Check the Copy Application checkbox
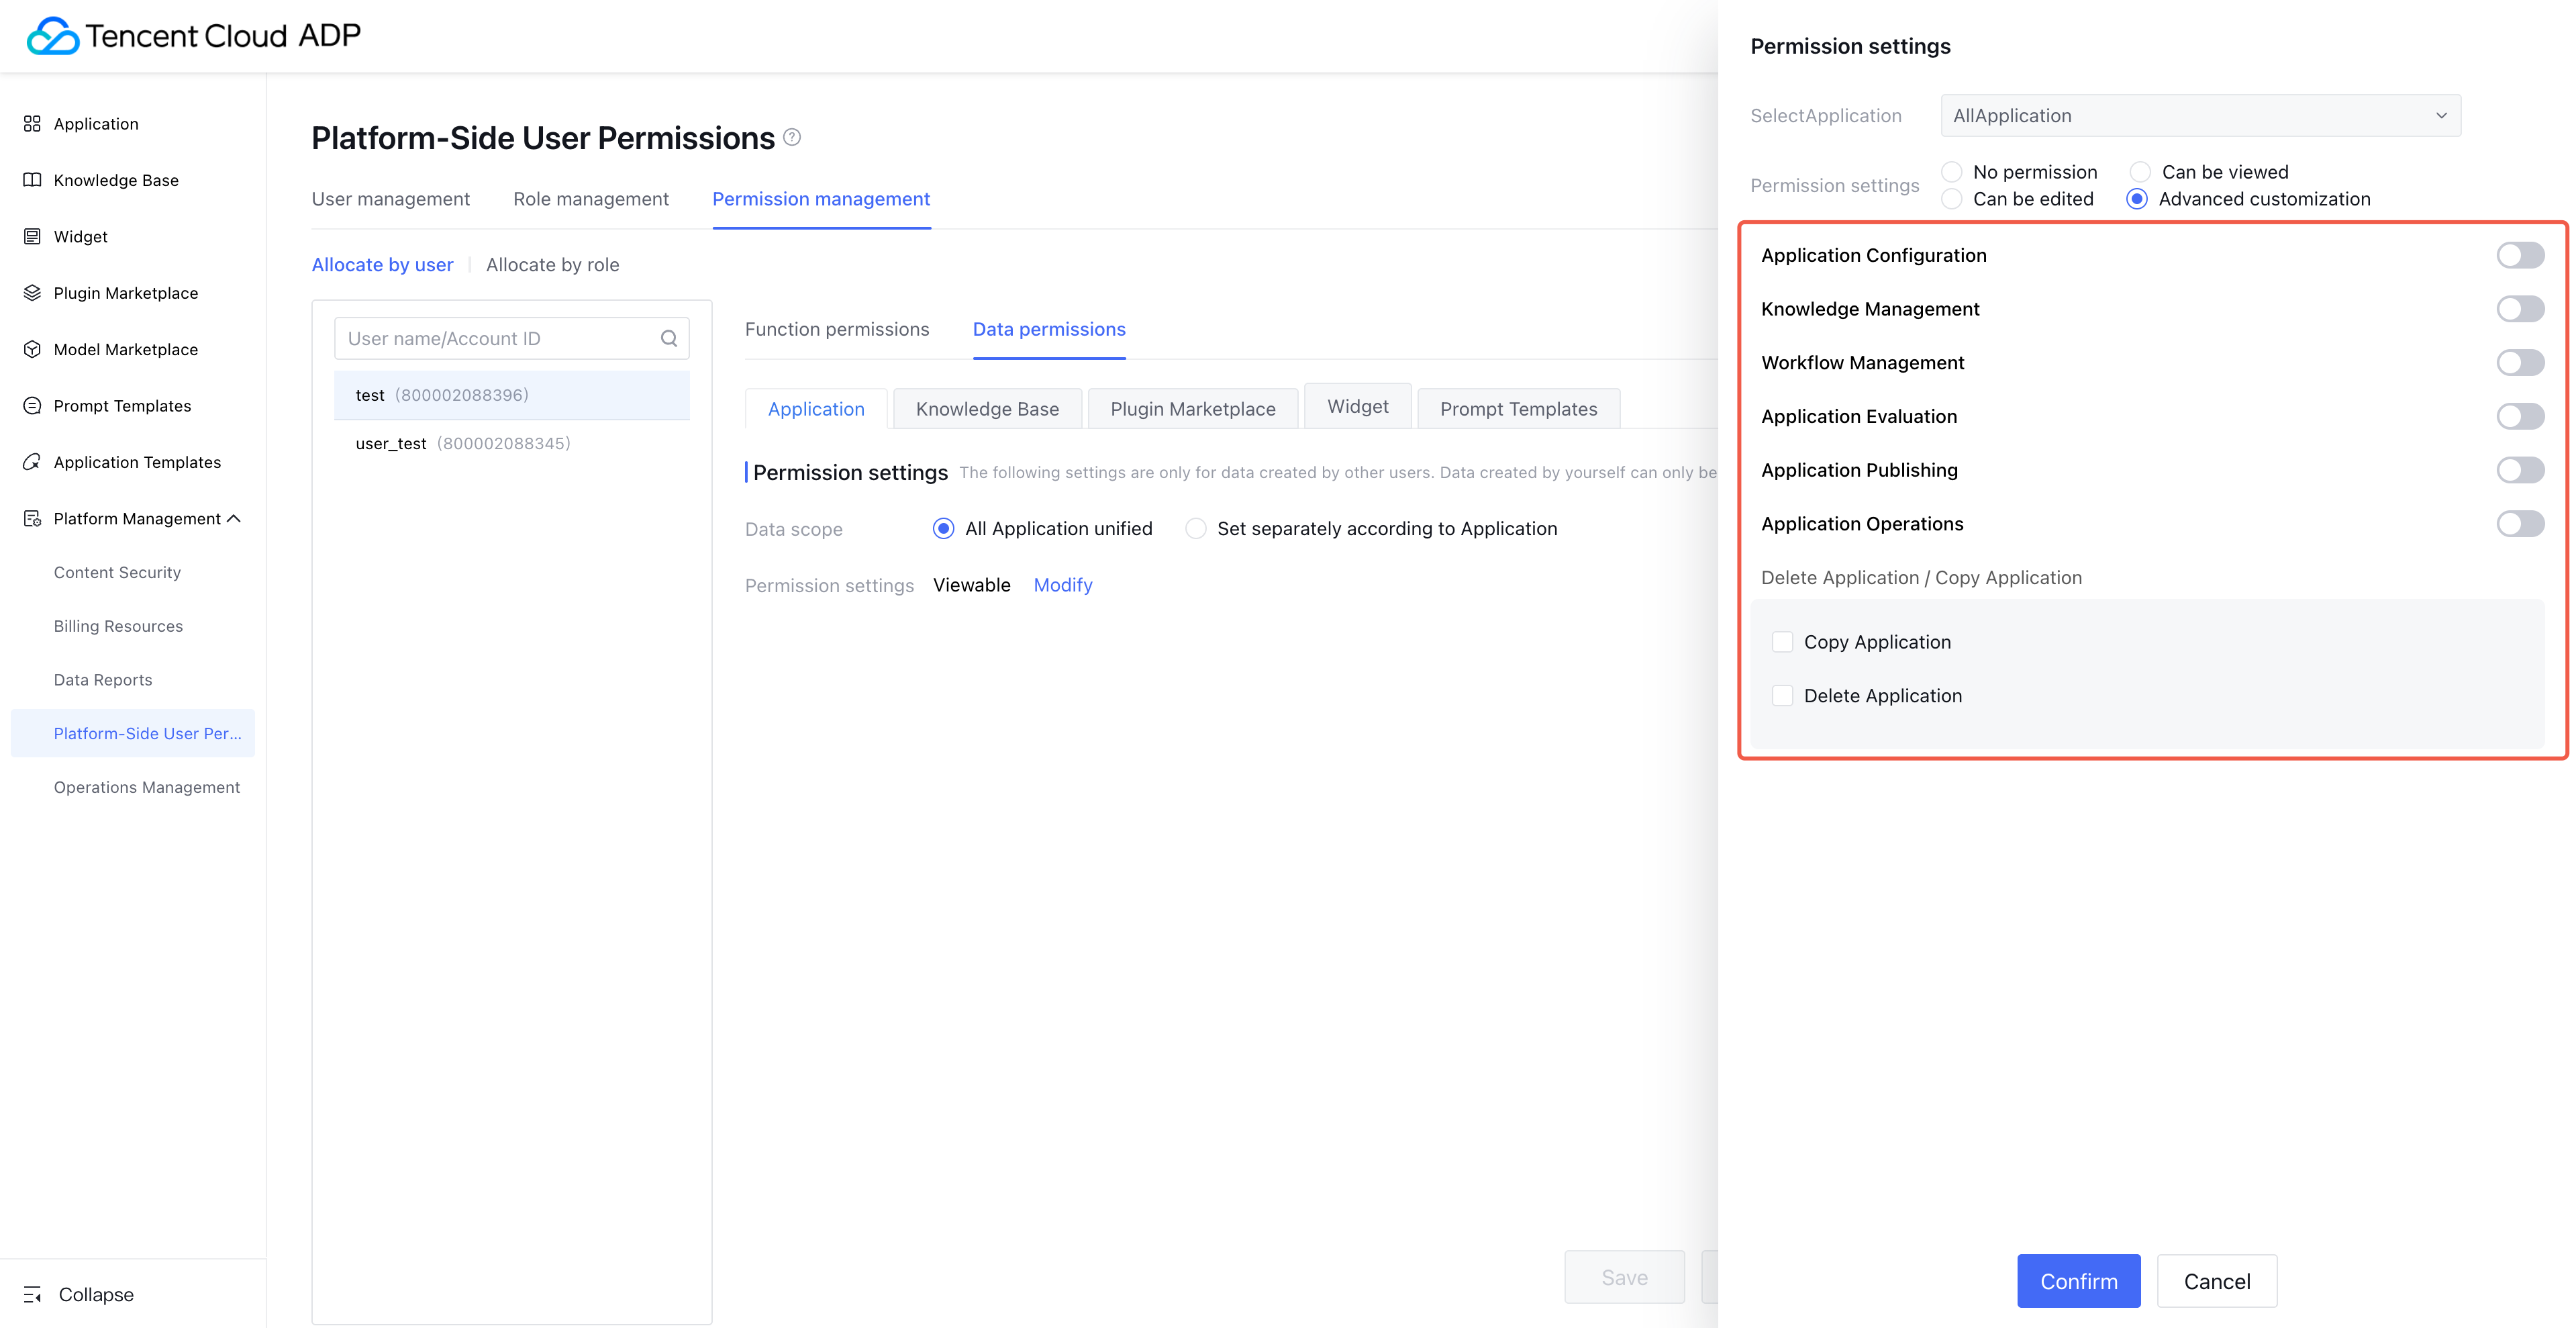 coord(1783,641)
